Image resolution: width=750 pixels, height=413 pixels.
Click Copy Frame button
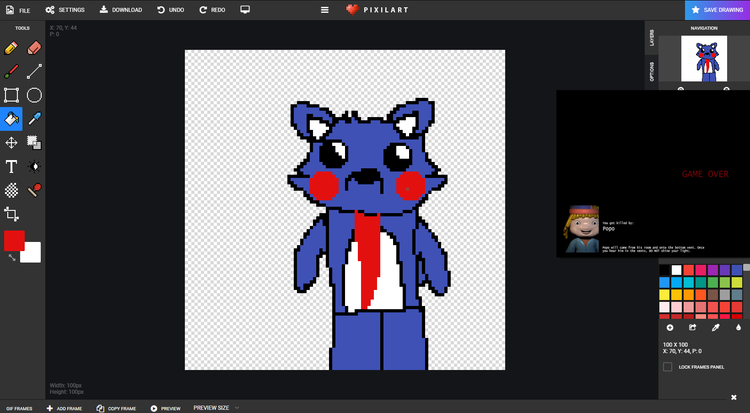[116, 408]
